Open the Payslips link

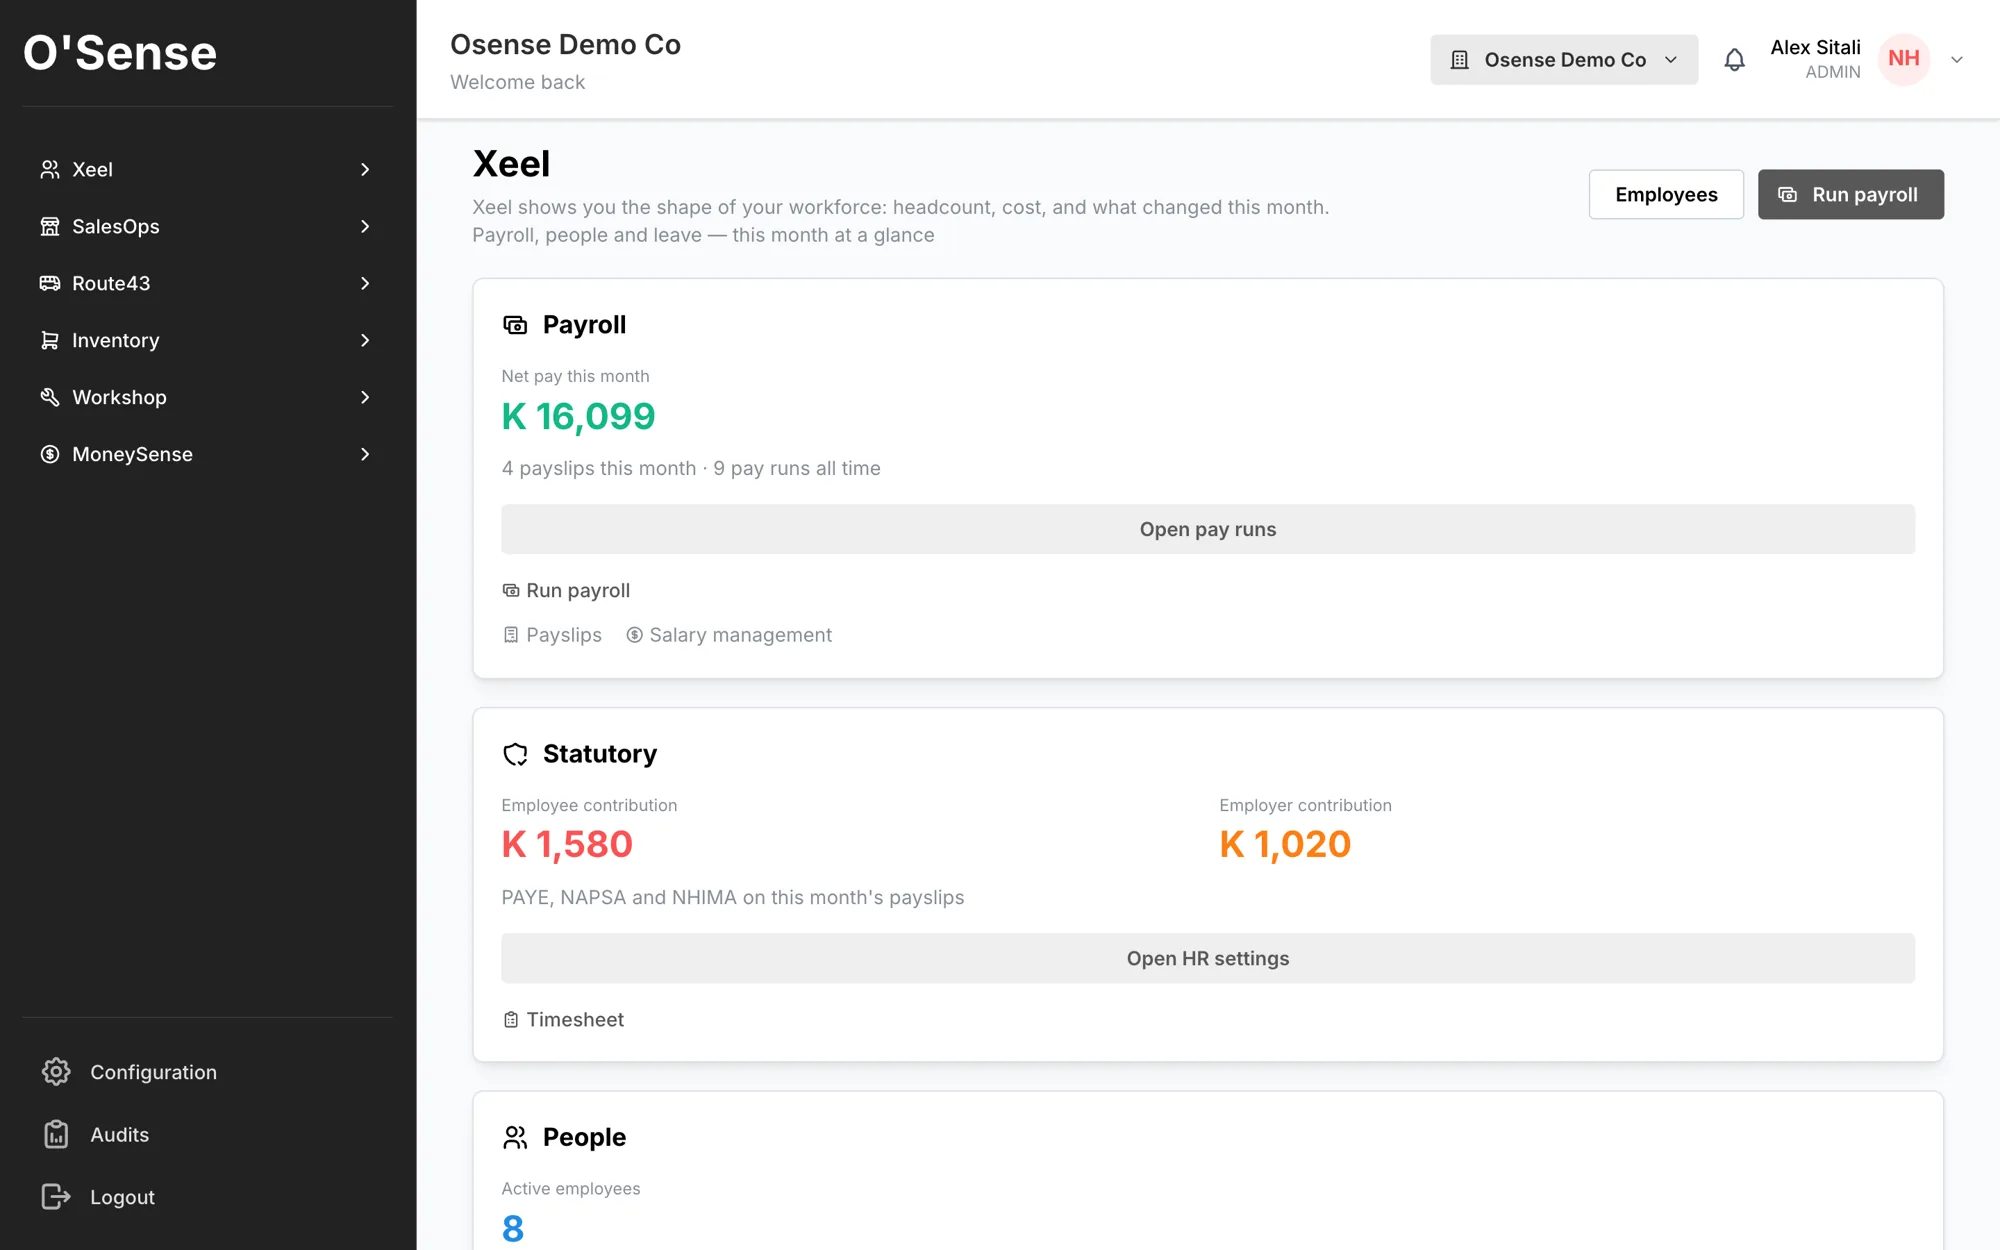pos(552,635)
